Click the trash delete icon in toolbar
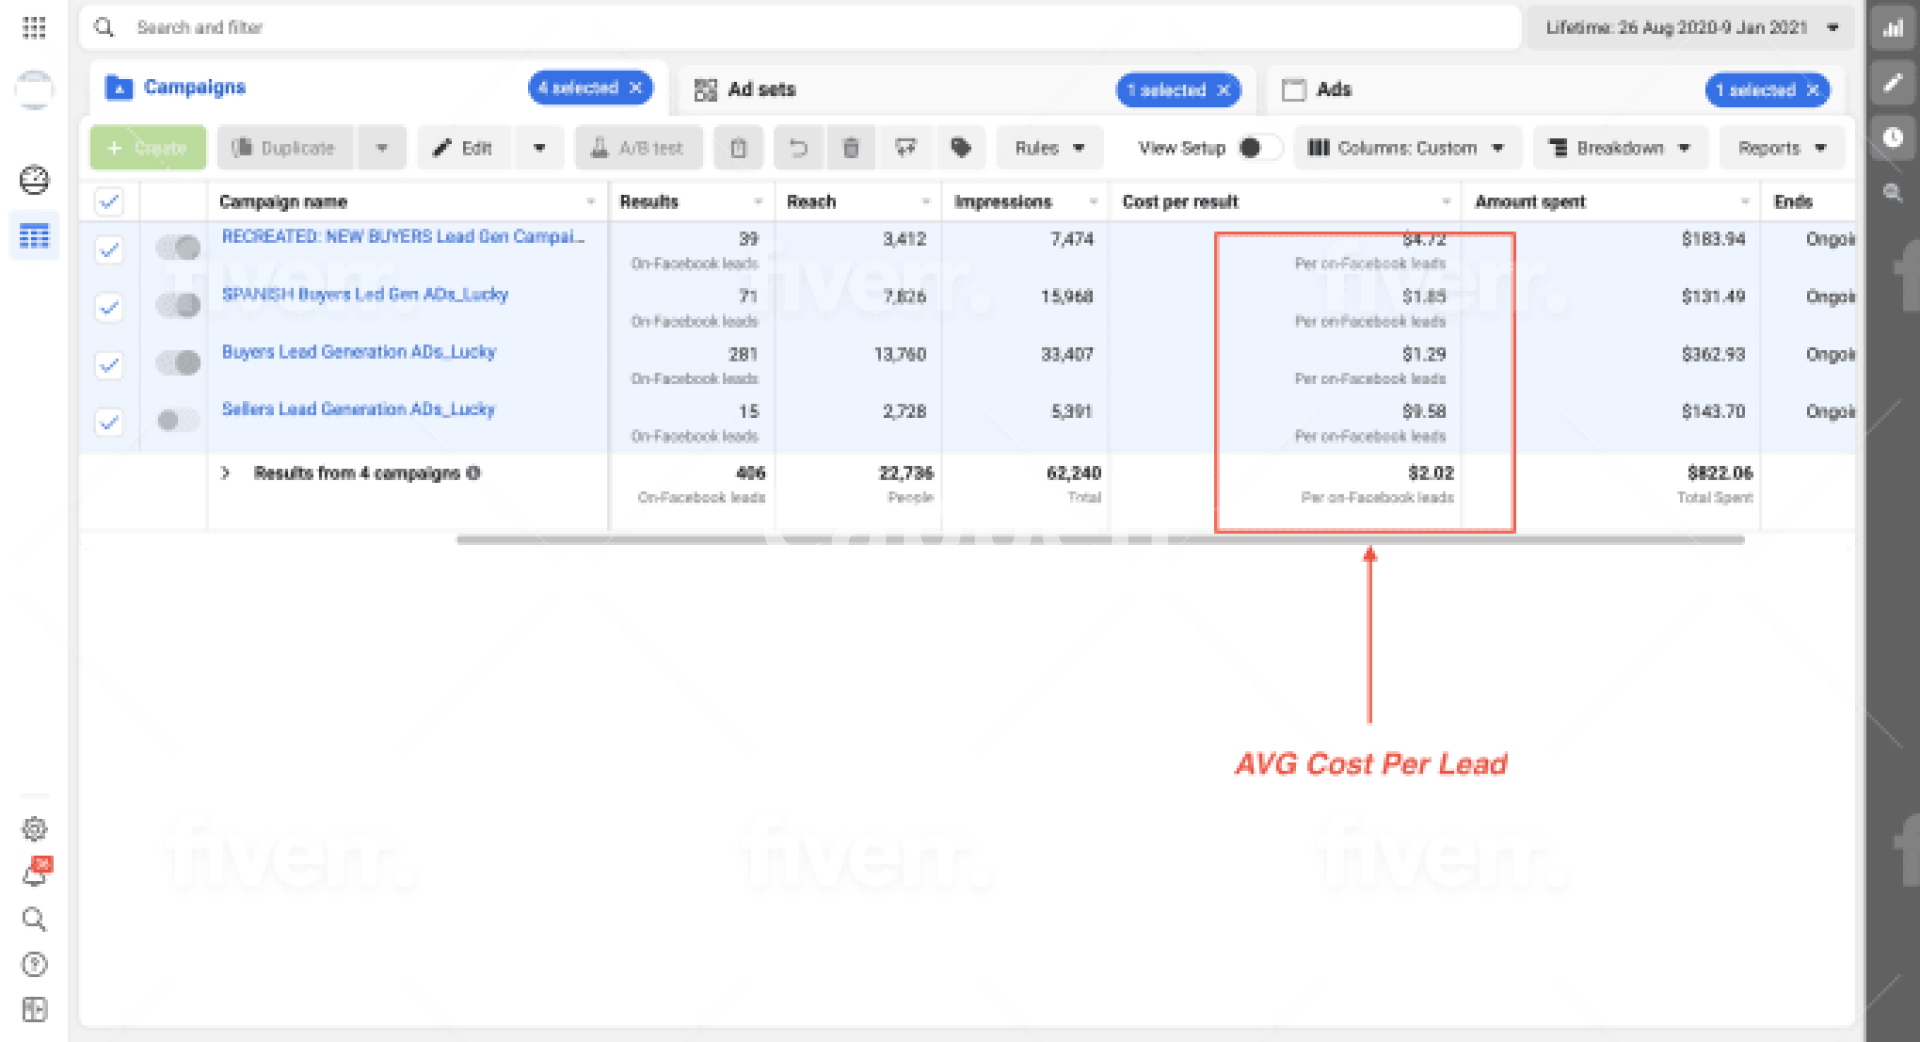 (x=850, y=148)
